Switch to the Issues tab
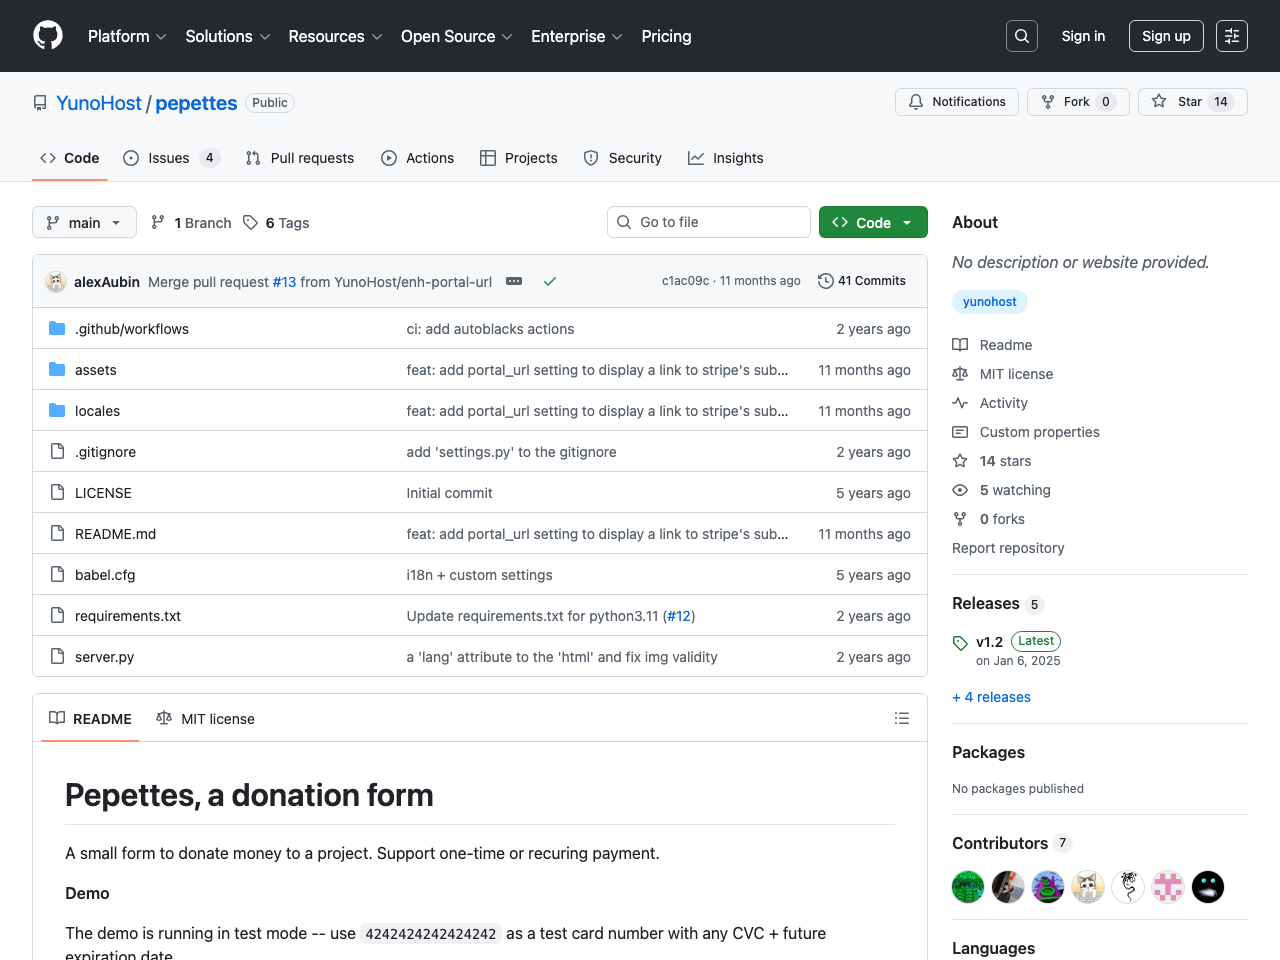 pos(169,158)
